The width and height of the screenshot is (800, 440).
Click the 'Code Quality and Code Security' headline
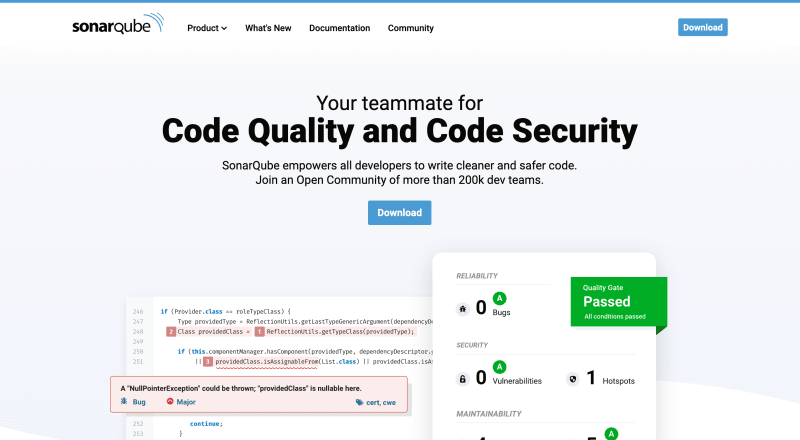click(399, 131)
